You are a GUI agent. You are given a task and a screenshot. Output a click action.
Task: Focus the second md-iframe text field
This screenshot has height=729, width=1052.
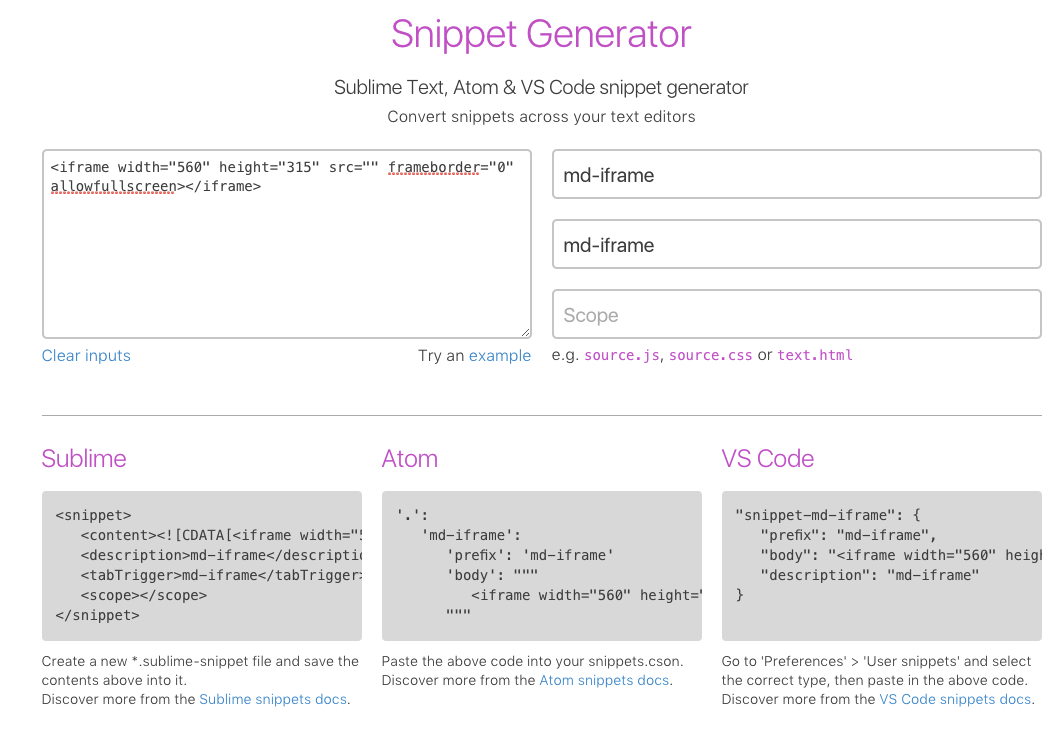796,245
